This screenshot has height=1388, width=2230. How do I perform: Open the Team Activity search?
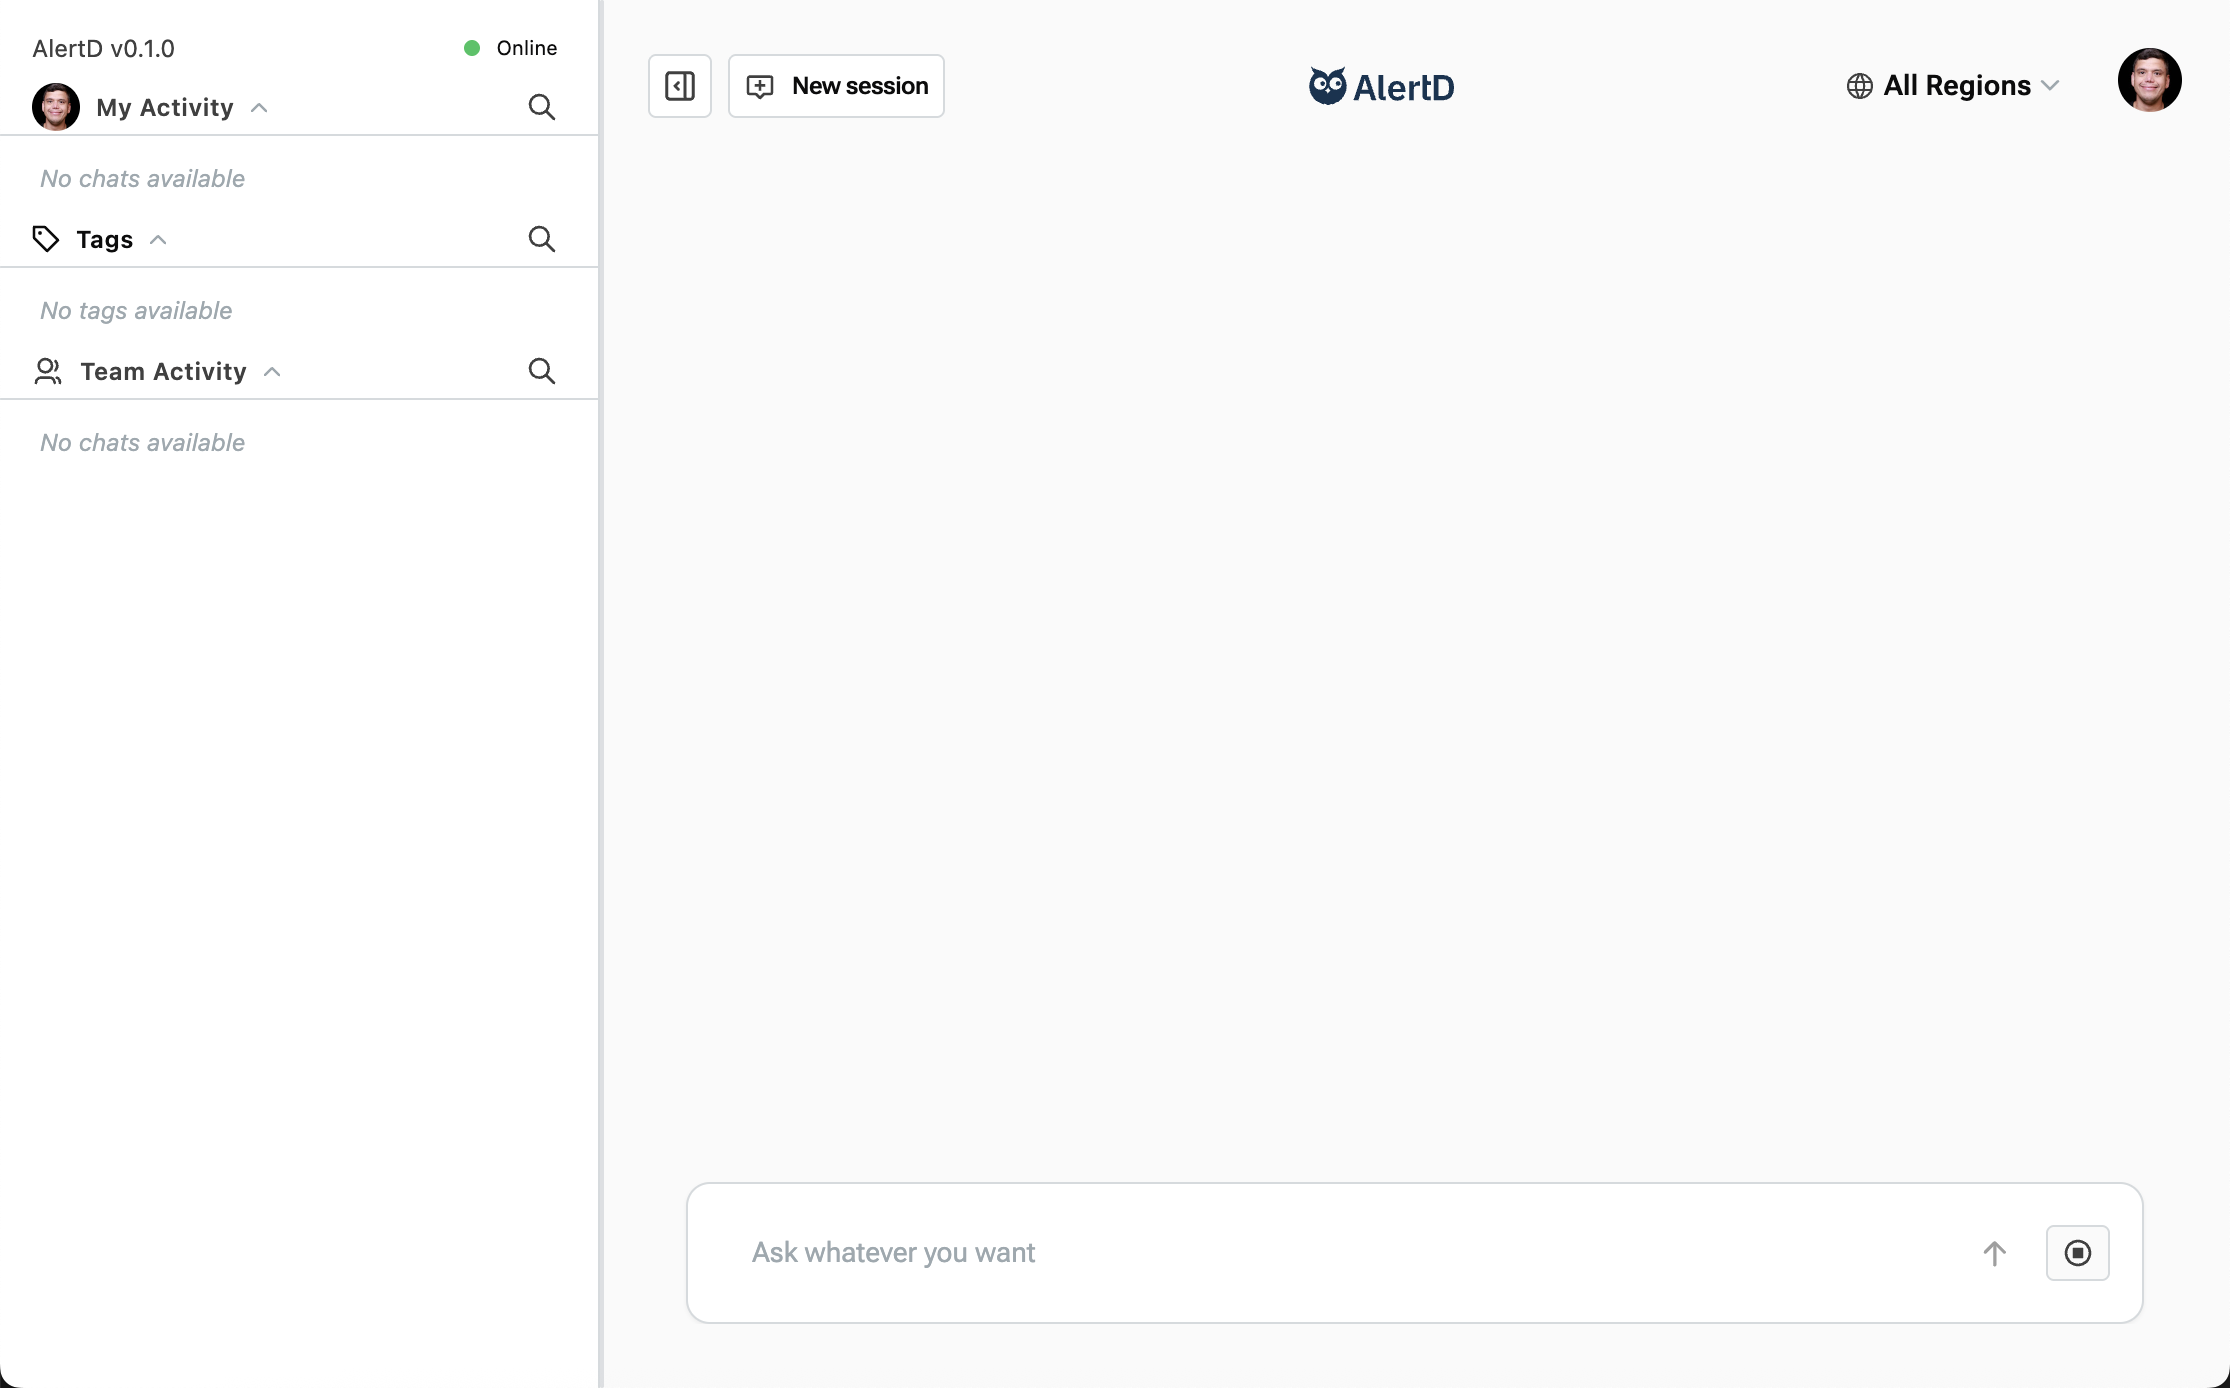point(541,370)
